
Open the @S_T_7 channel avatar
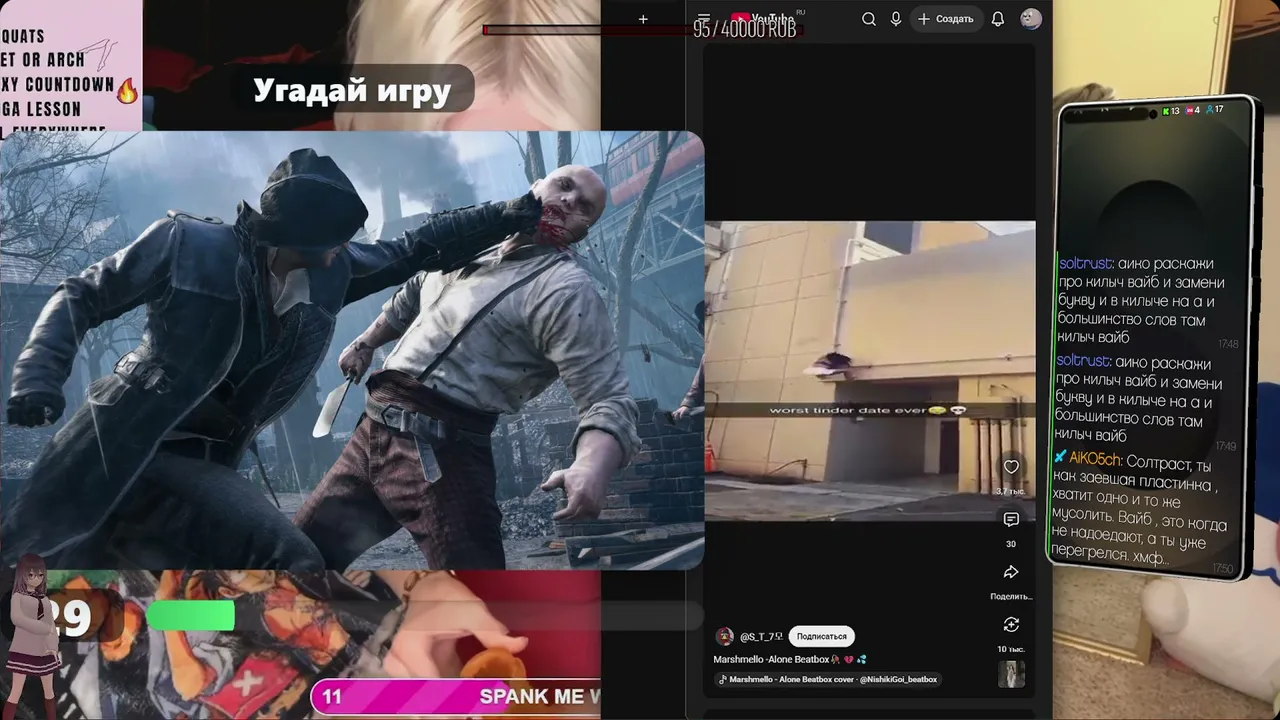tap(724, 636)
